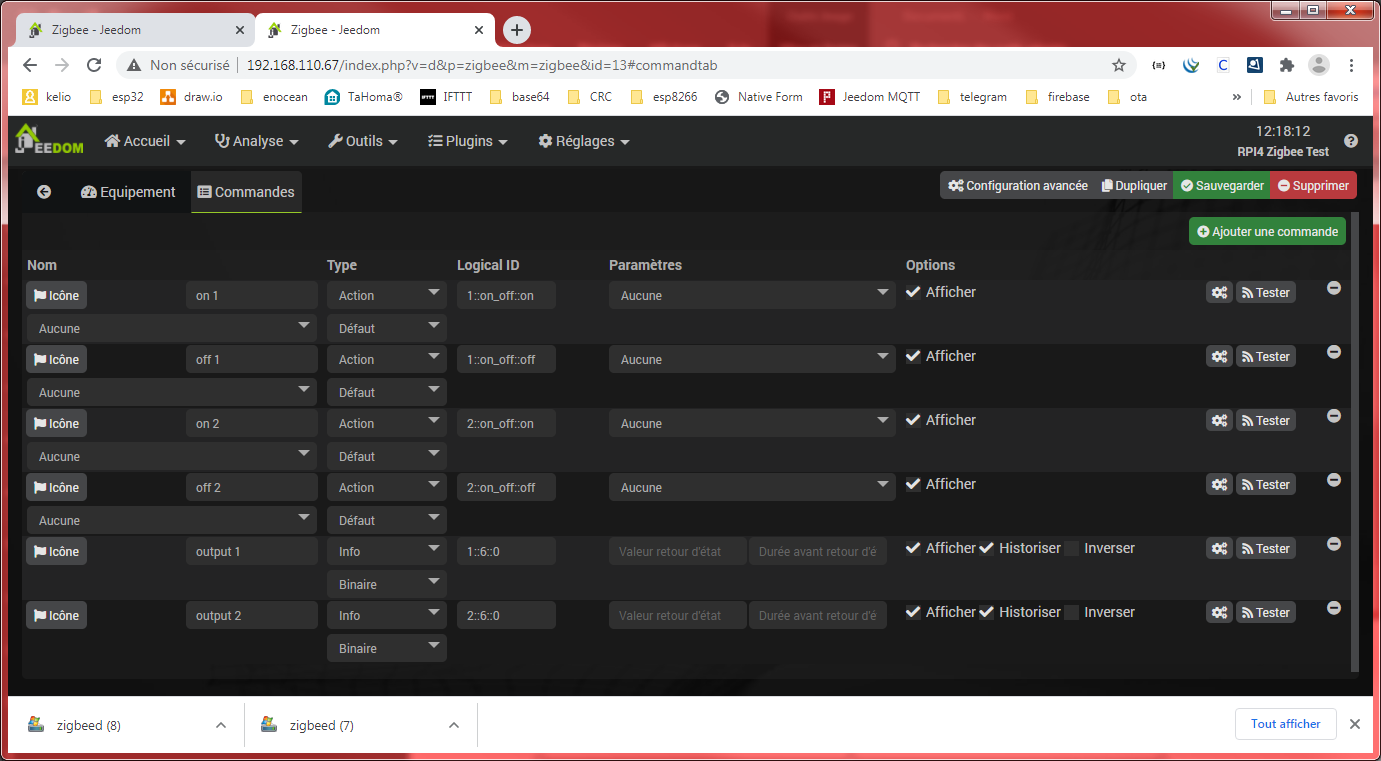1381x761 pixels.
Task: Open the Info type dropdown for output 1
Action: (387, 551)
